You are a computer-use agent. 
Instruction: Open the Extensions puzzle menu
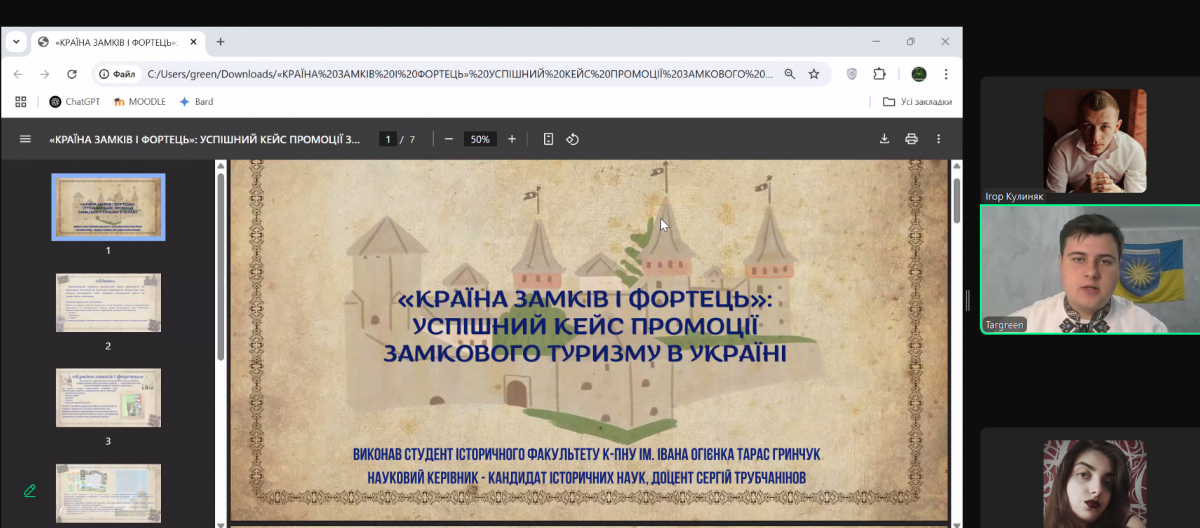point(879,74)
